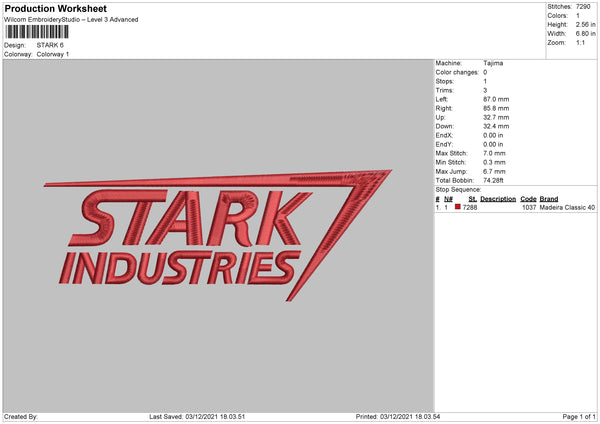The image size is (600, 424).
Task: Click the design name 'STARK 6'
Action: point(50,45)
